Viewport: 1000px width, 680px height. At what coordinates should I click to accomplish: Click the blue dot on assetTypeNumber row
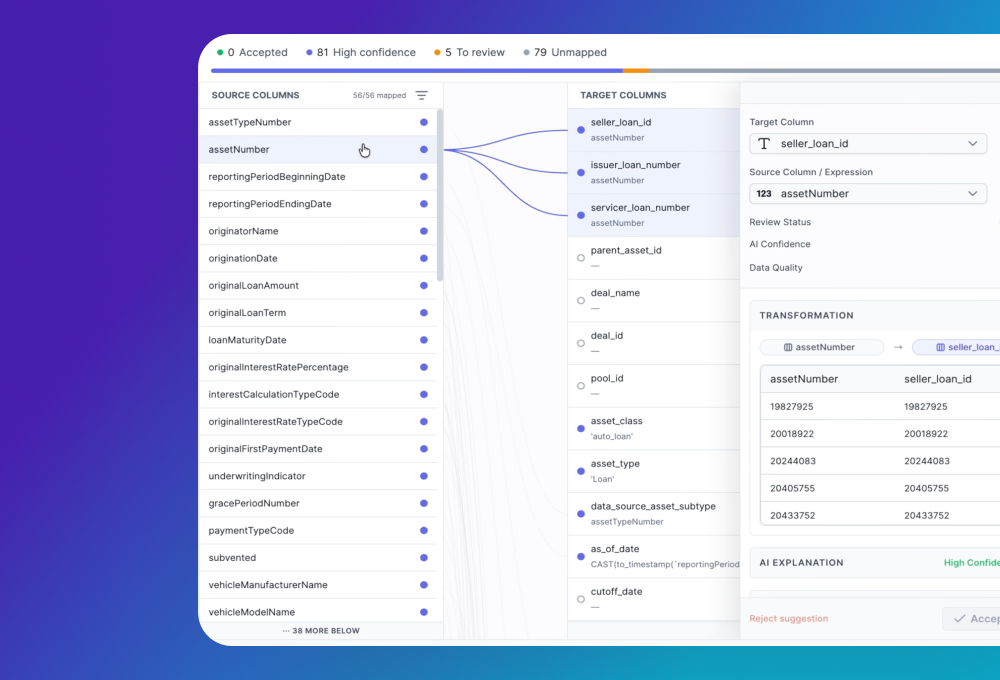coord(423,122)
